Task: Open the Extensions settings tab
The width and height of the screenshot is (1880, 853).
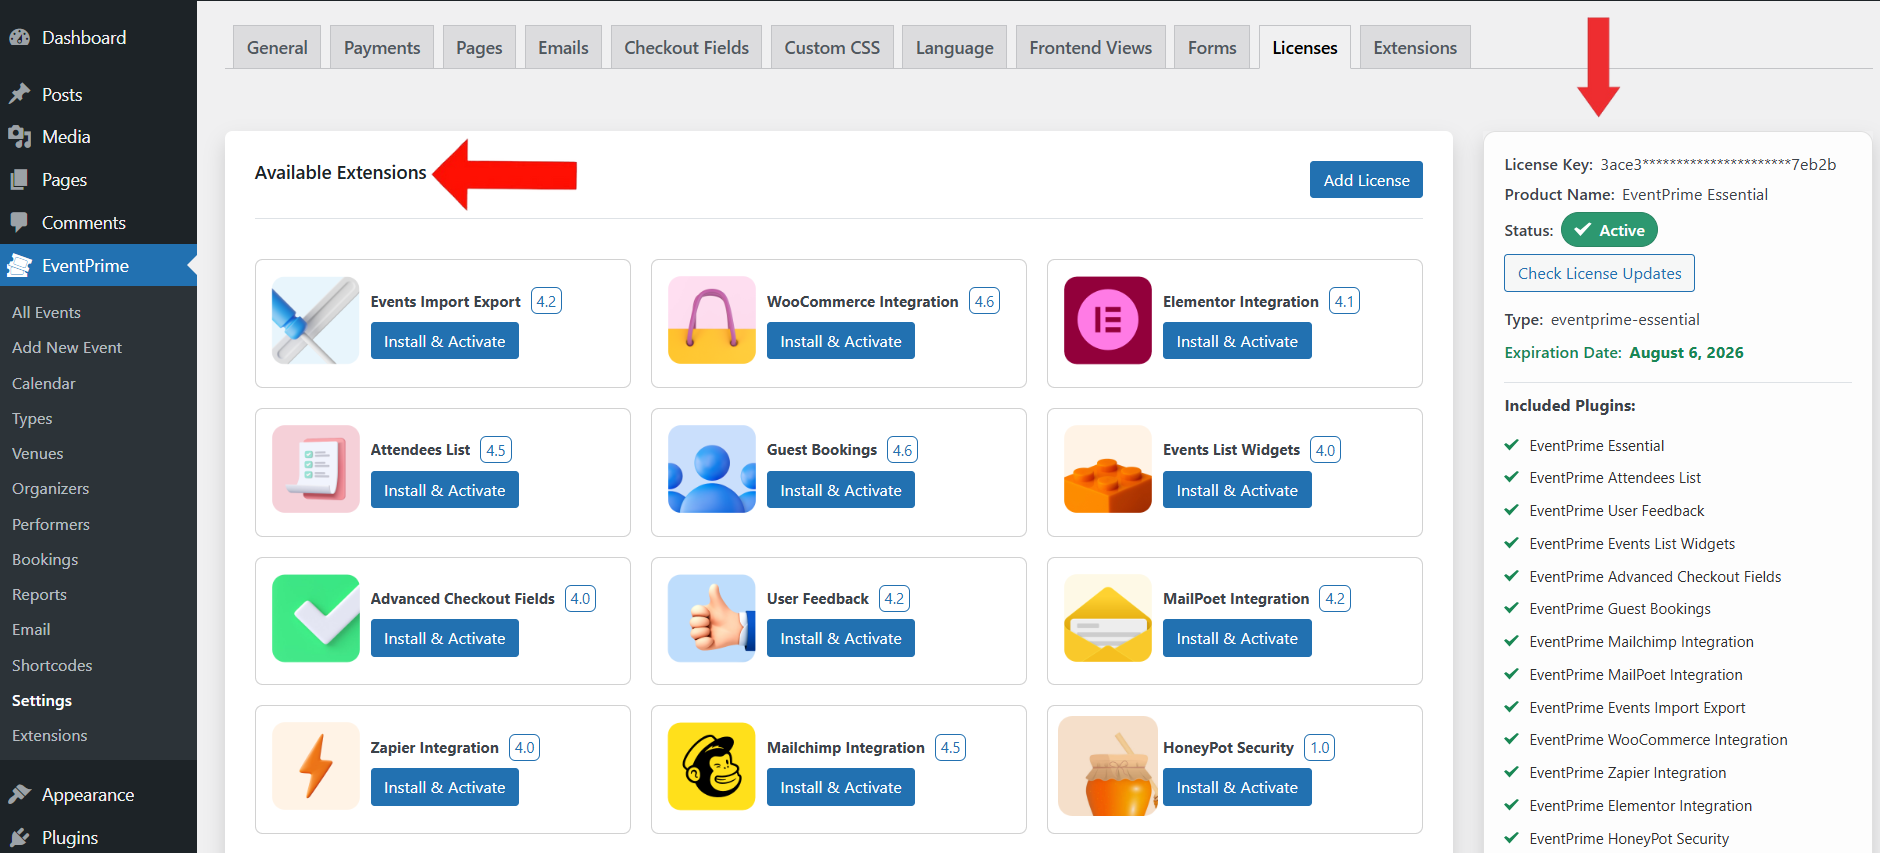Action: pos(1414,48)
